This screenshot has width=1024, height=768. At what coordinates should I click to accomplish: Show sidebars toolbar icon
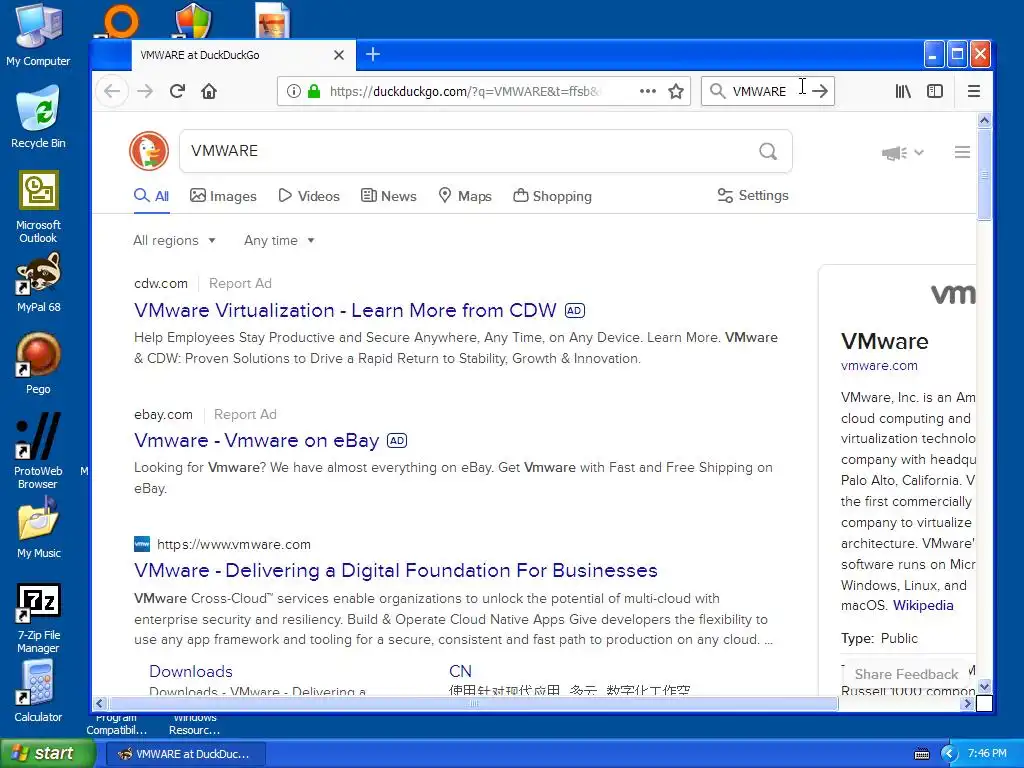(935, 91)
